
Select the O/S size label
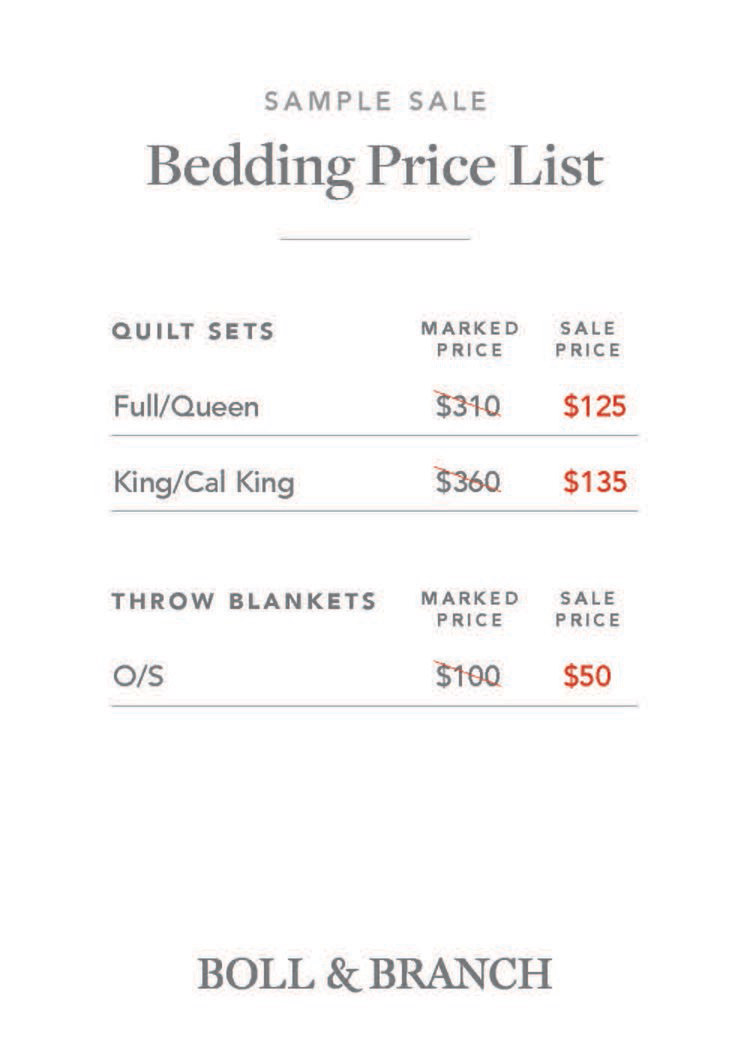tap(138, 677)
